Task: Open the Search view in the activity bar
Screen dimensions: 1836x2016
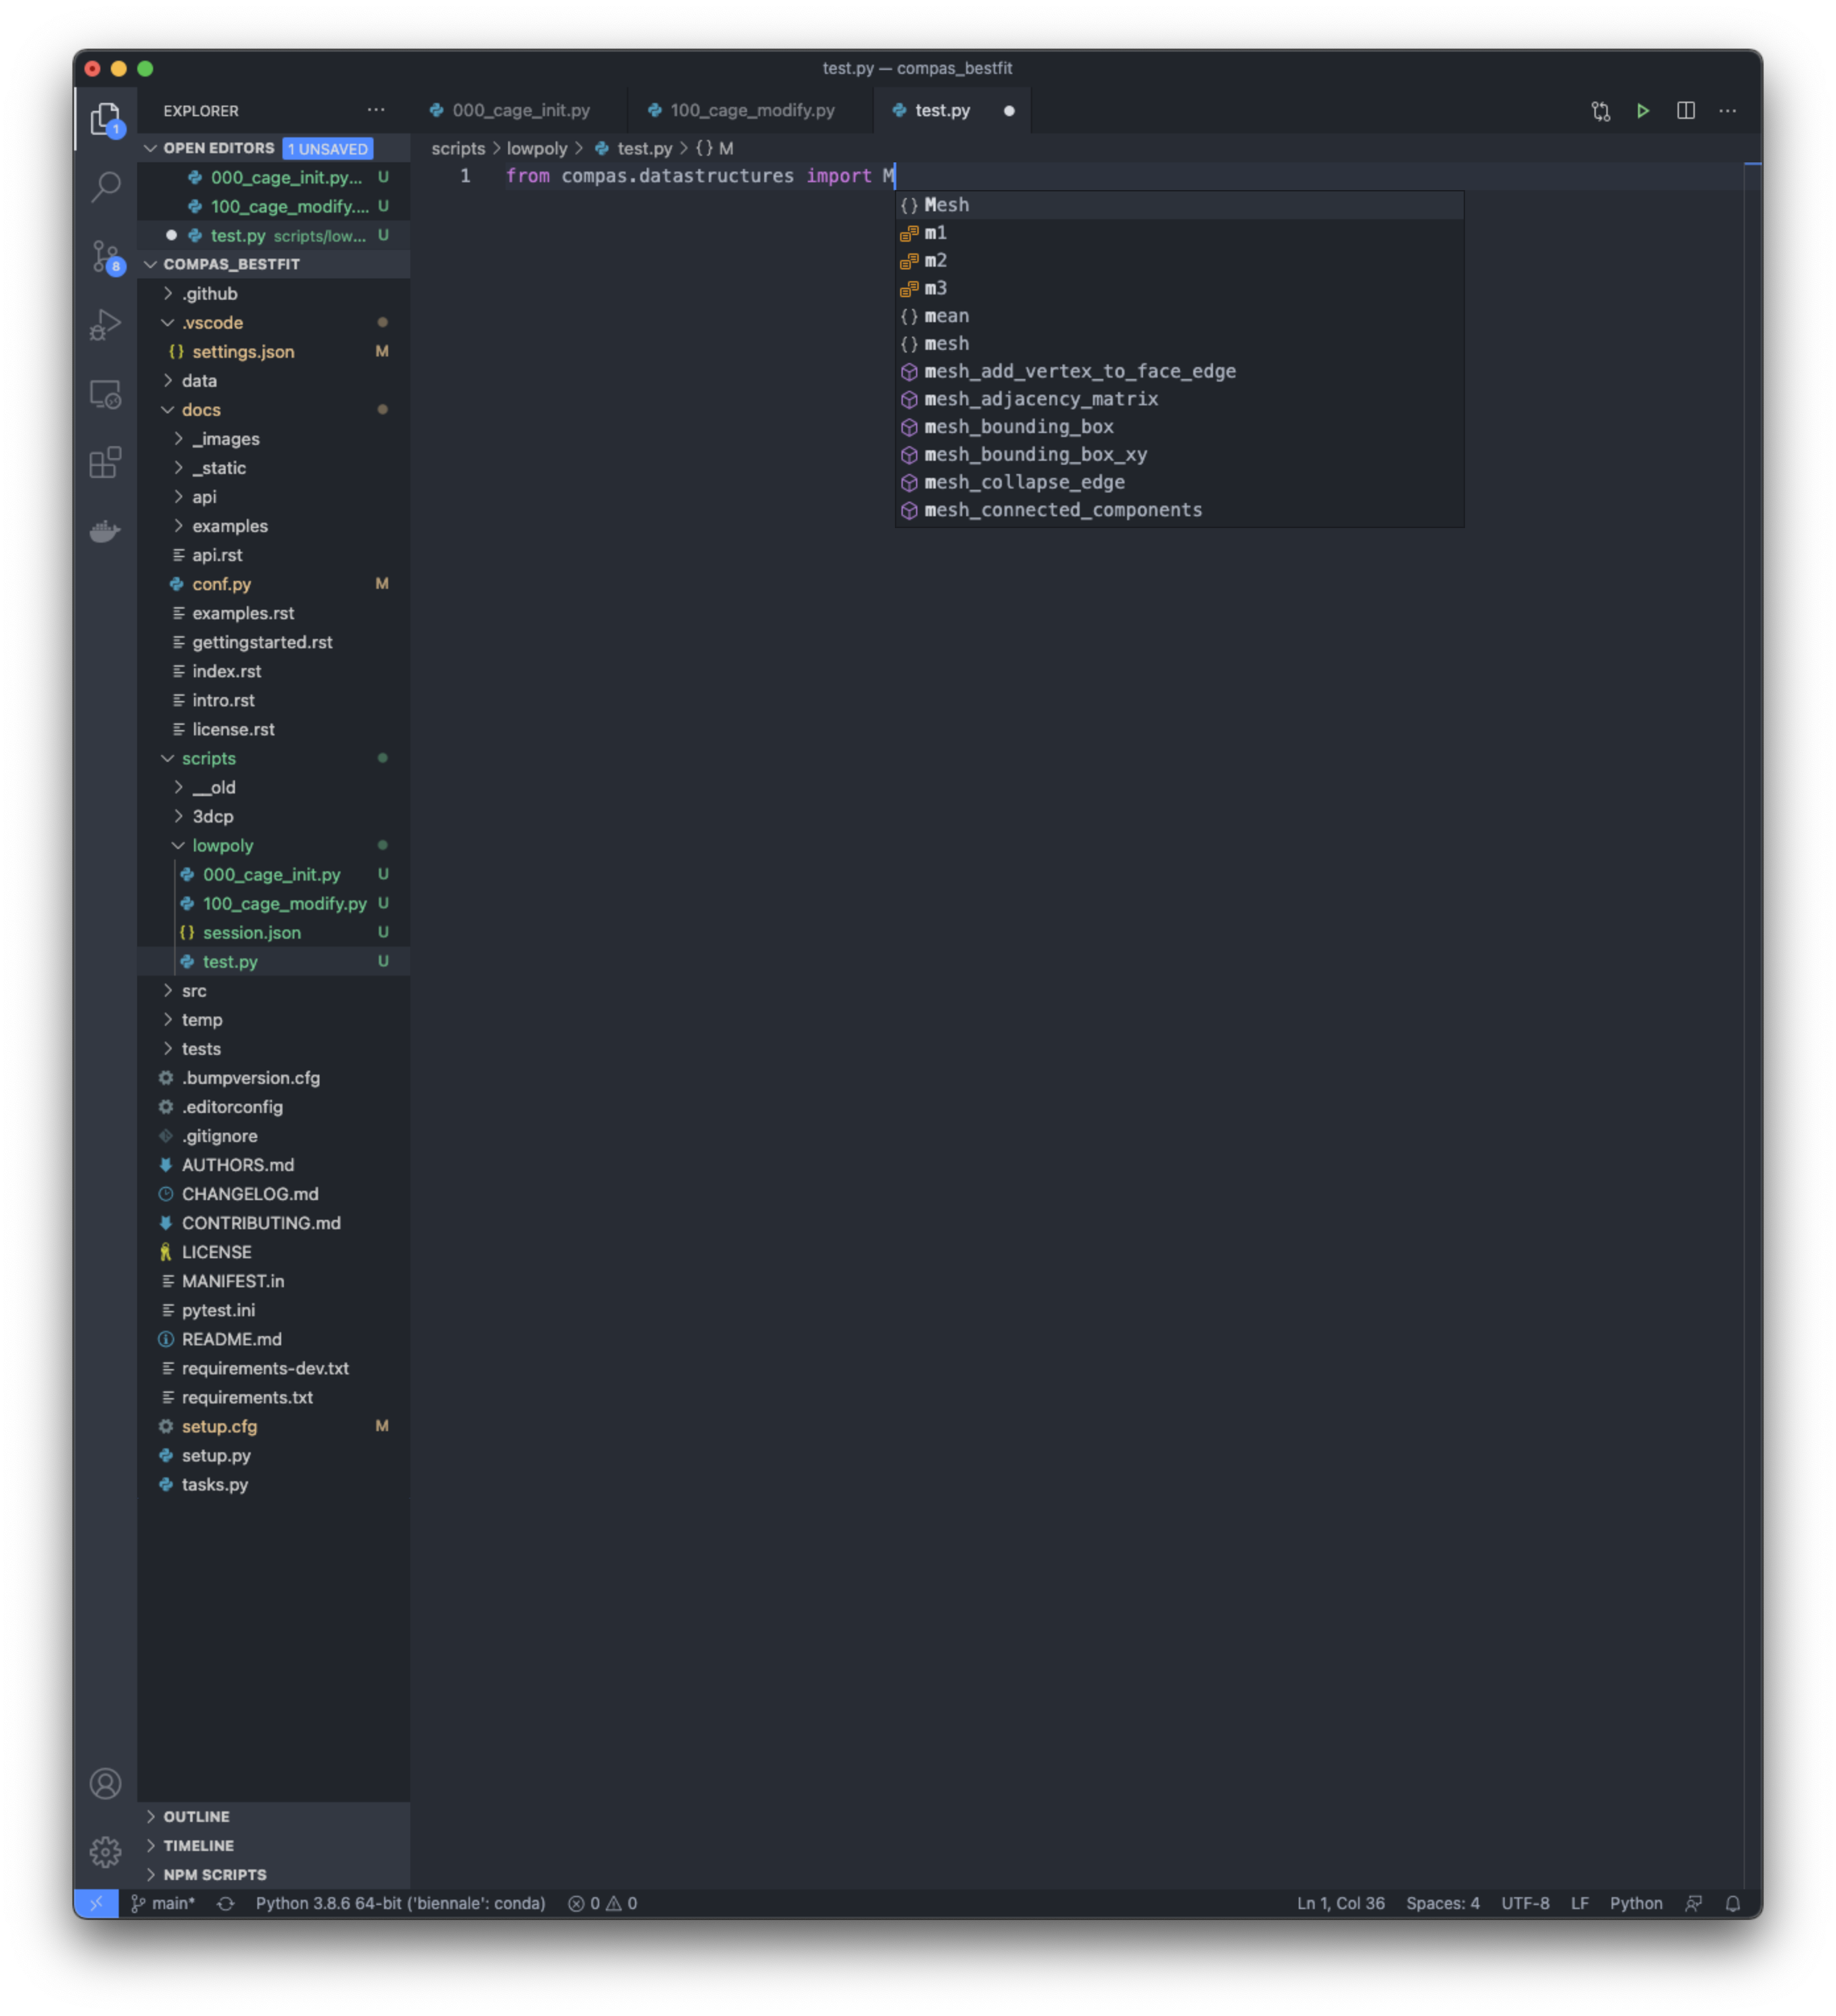Action: coord(106,187)
